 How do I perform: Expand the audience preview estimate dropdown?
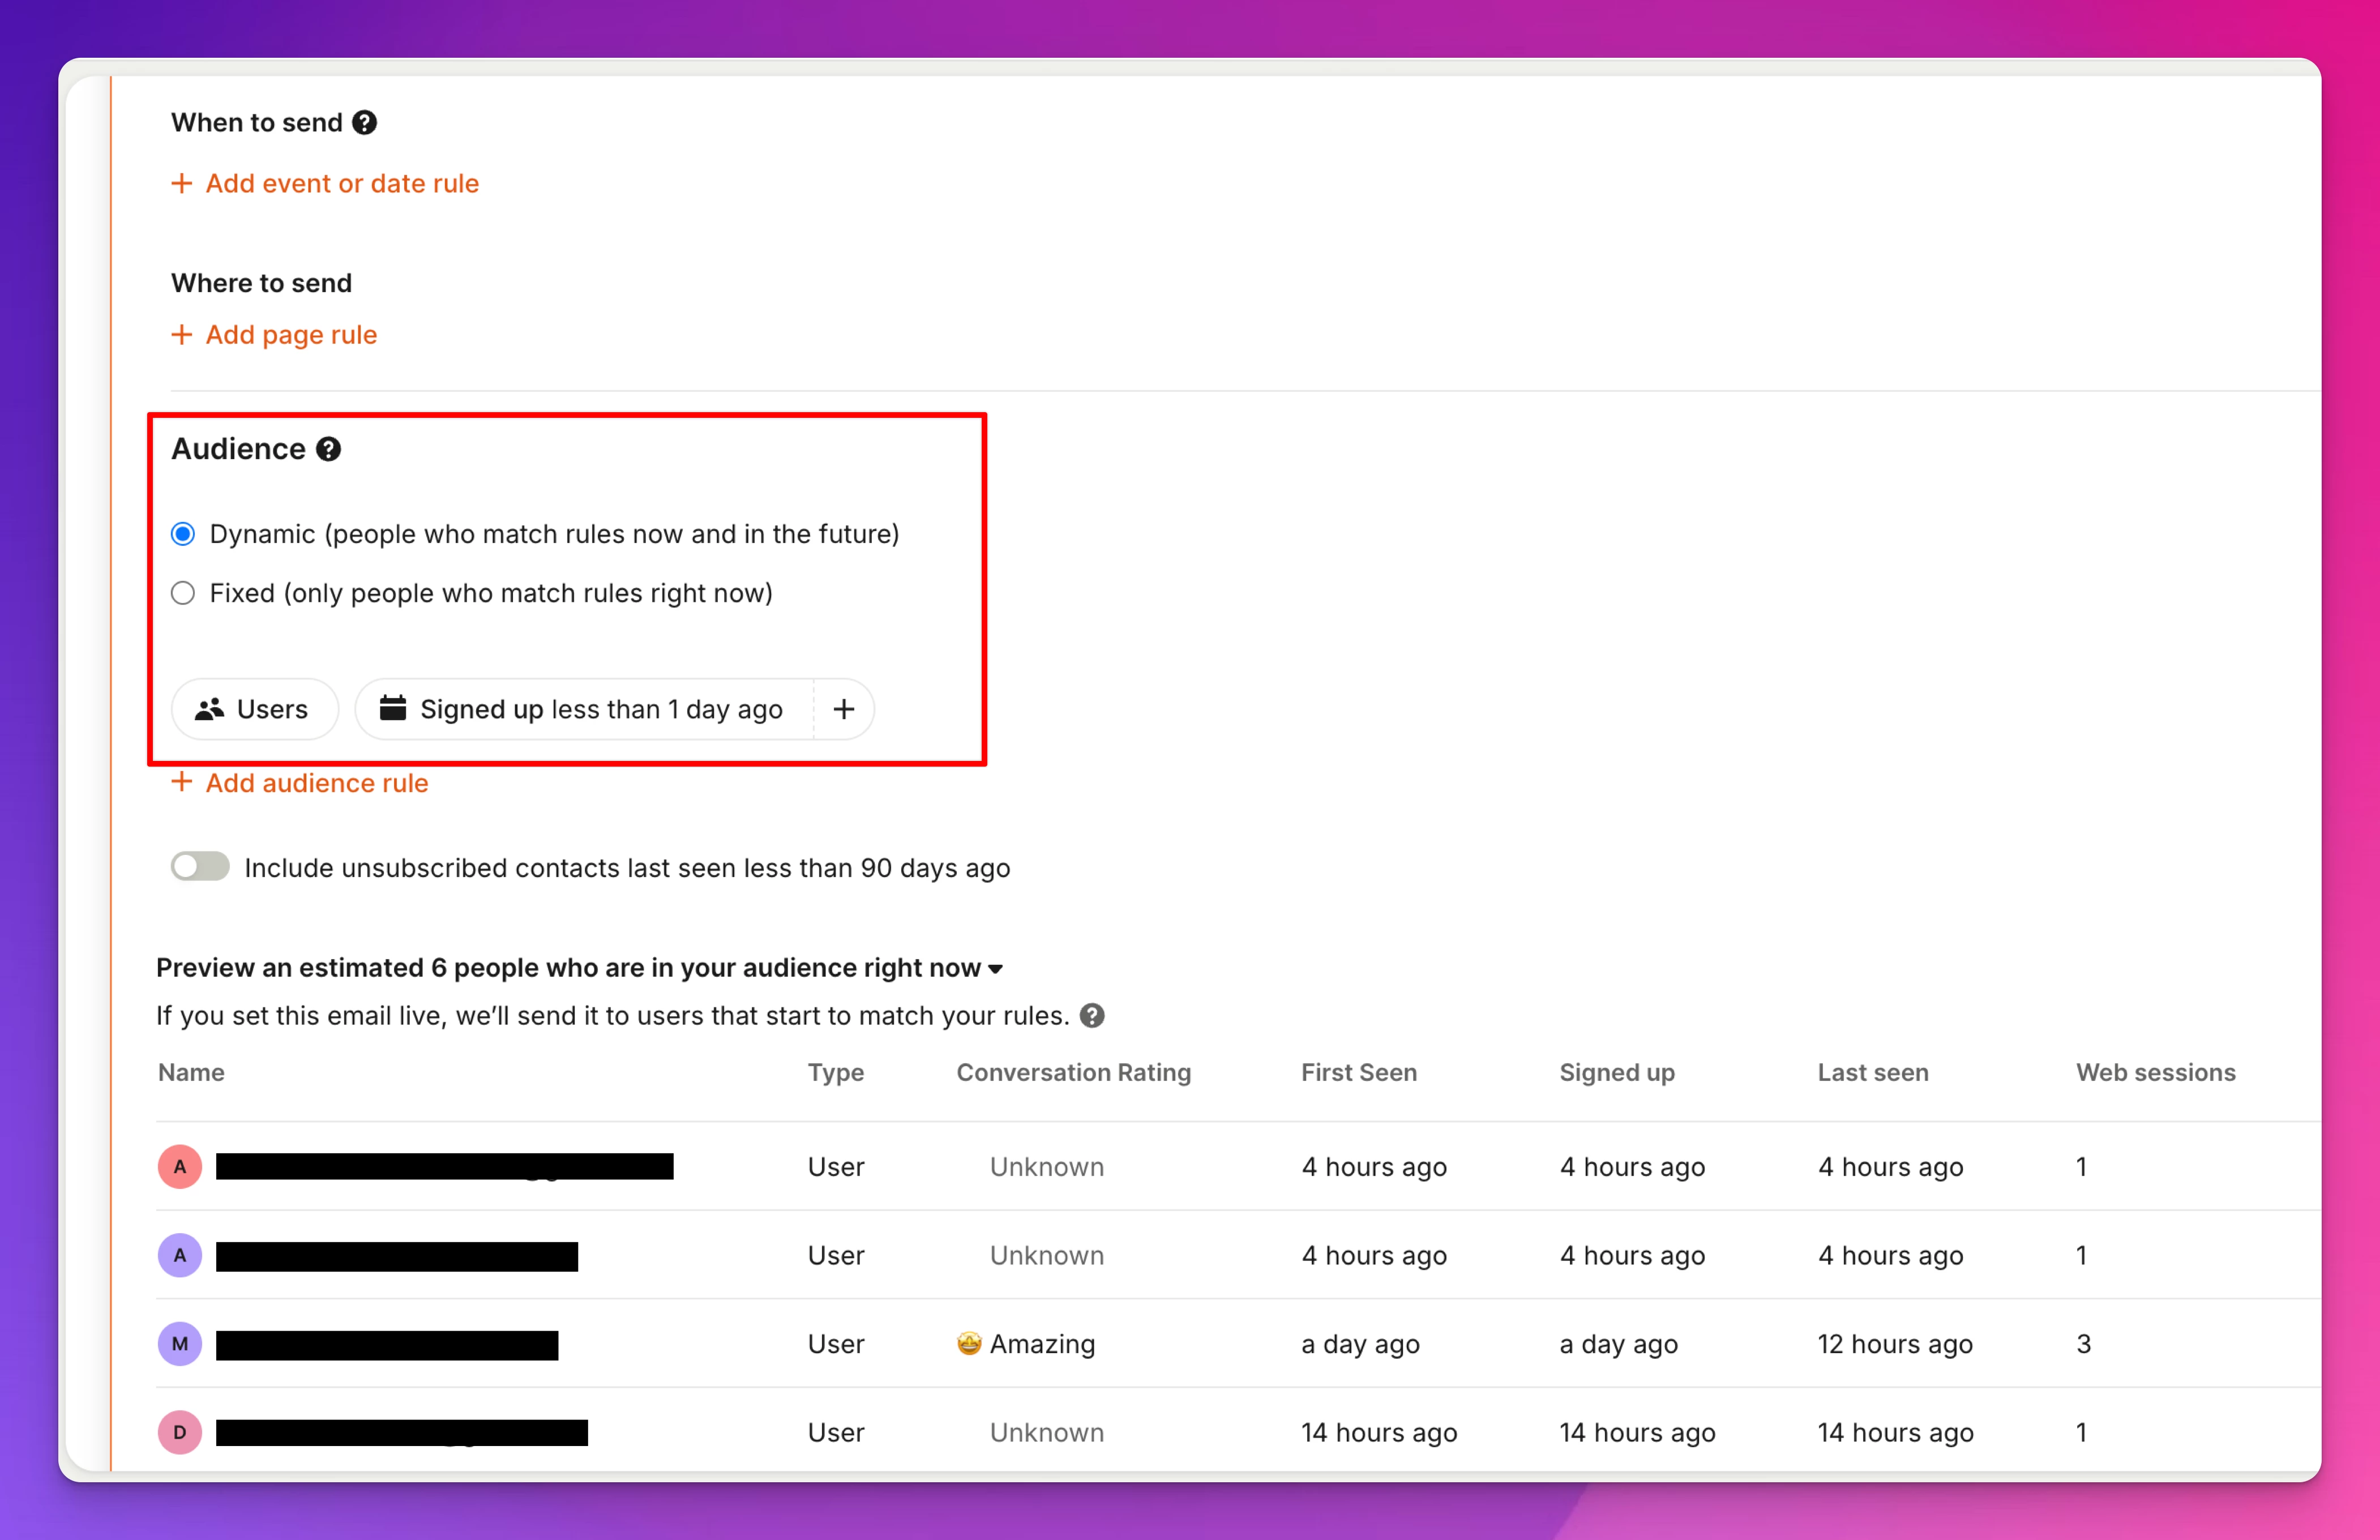[x=995, y=968]
